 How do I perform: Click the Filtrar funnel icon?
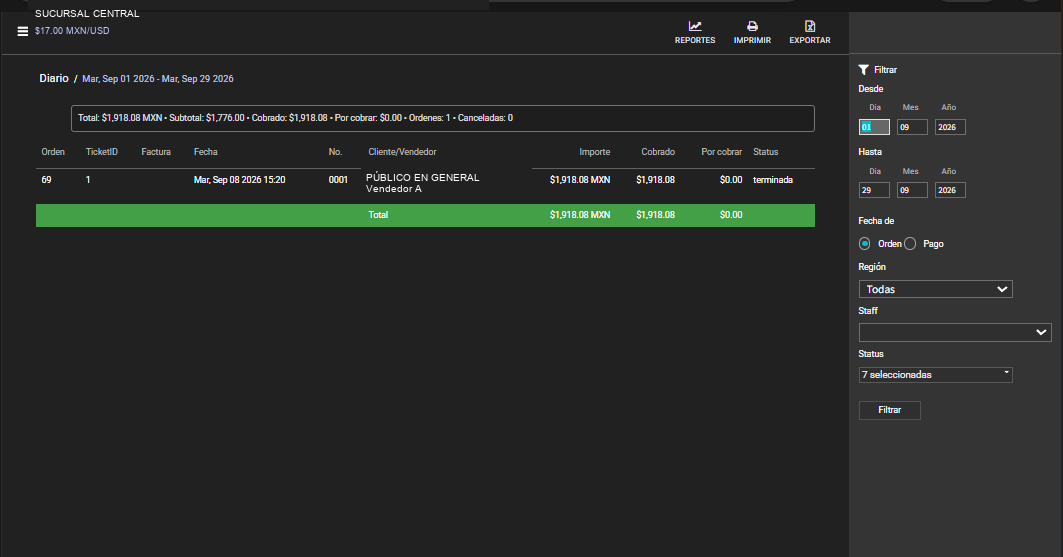pos(863,70)
